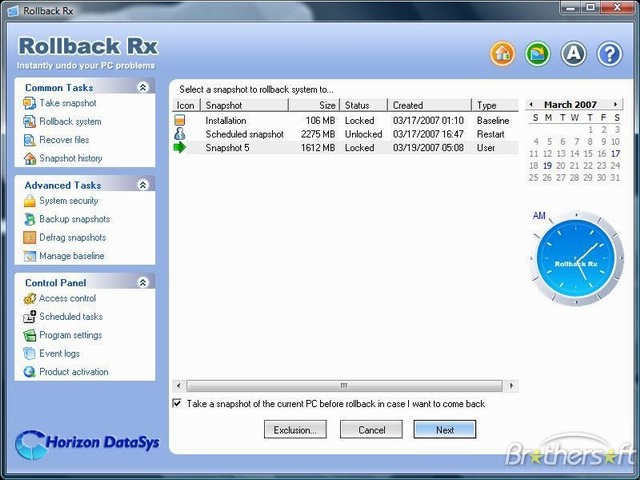
Task: Click the Icon column header
Action: 186,105
